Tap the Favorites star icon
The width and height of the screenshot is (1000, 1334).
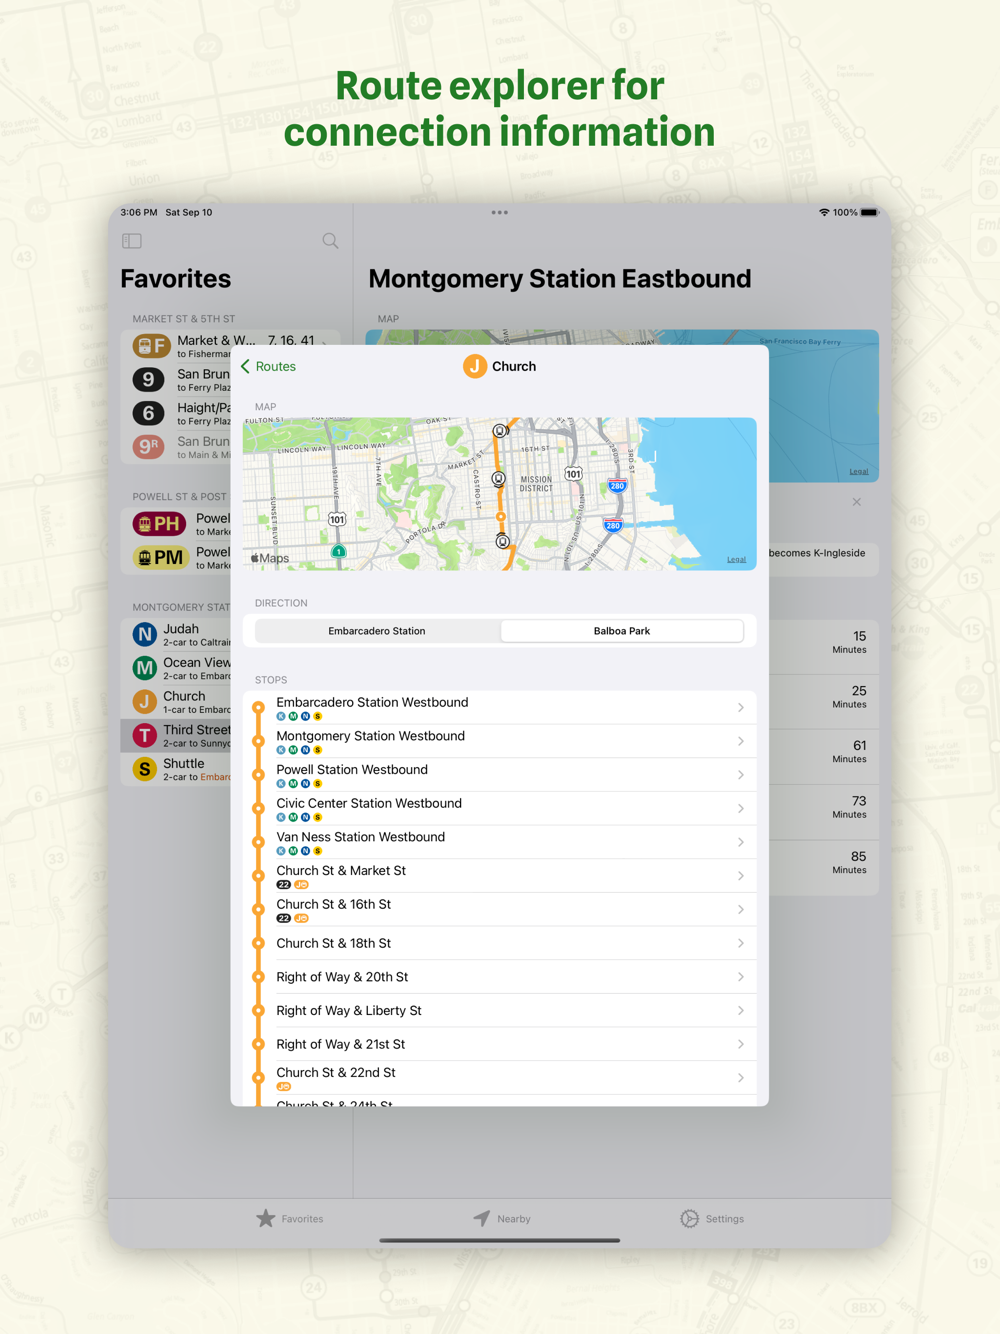click(265, 1218)
